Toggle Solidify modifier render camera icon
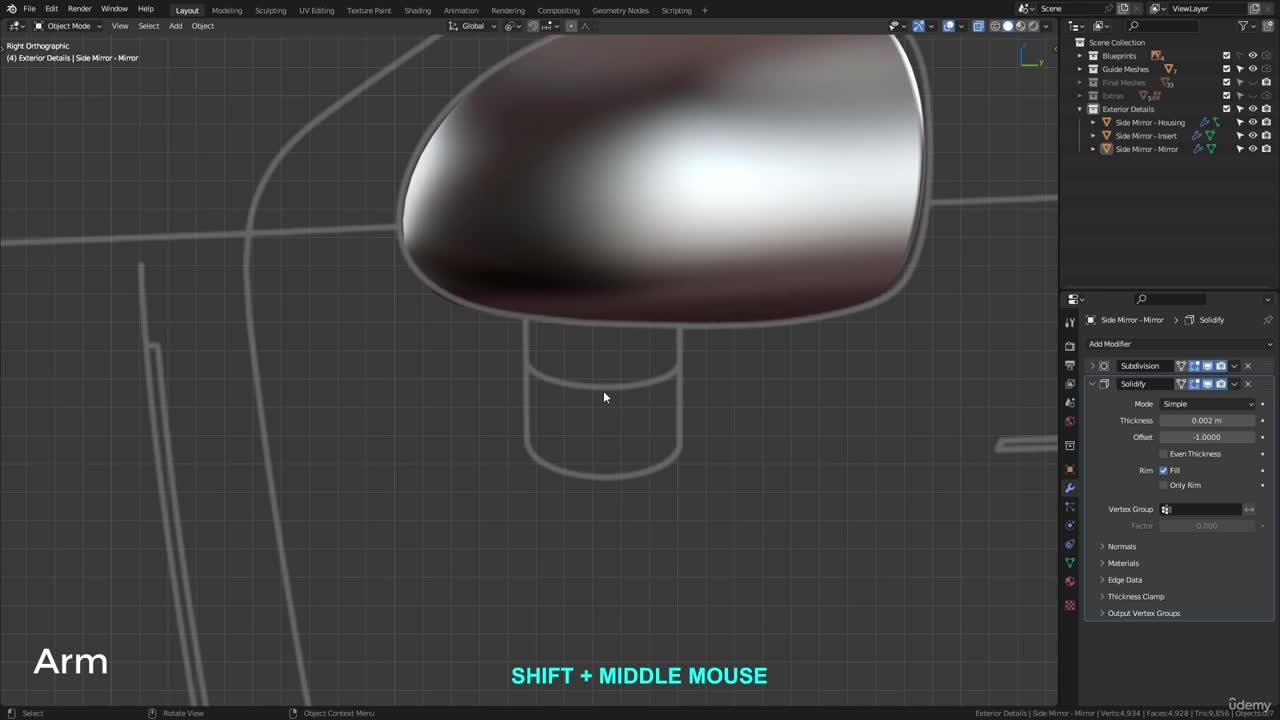1280x720 pixels. (1220, 384)
